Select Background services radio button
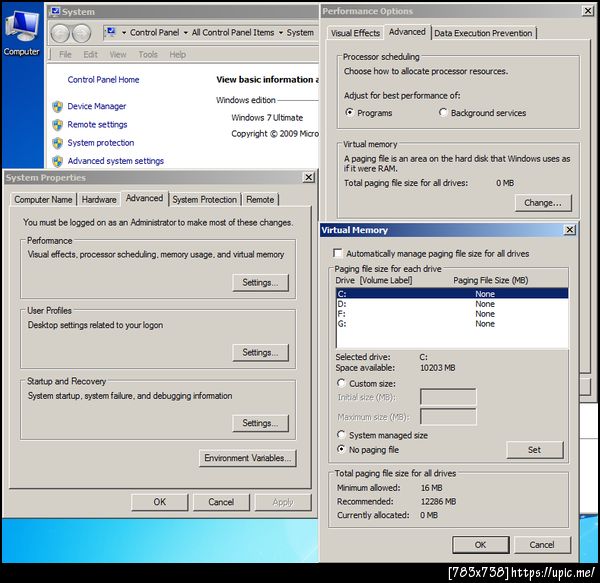The width and height of the screenshot is (600, 583). 443,112
